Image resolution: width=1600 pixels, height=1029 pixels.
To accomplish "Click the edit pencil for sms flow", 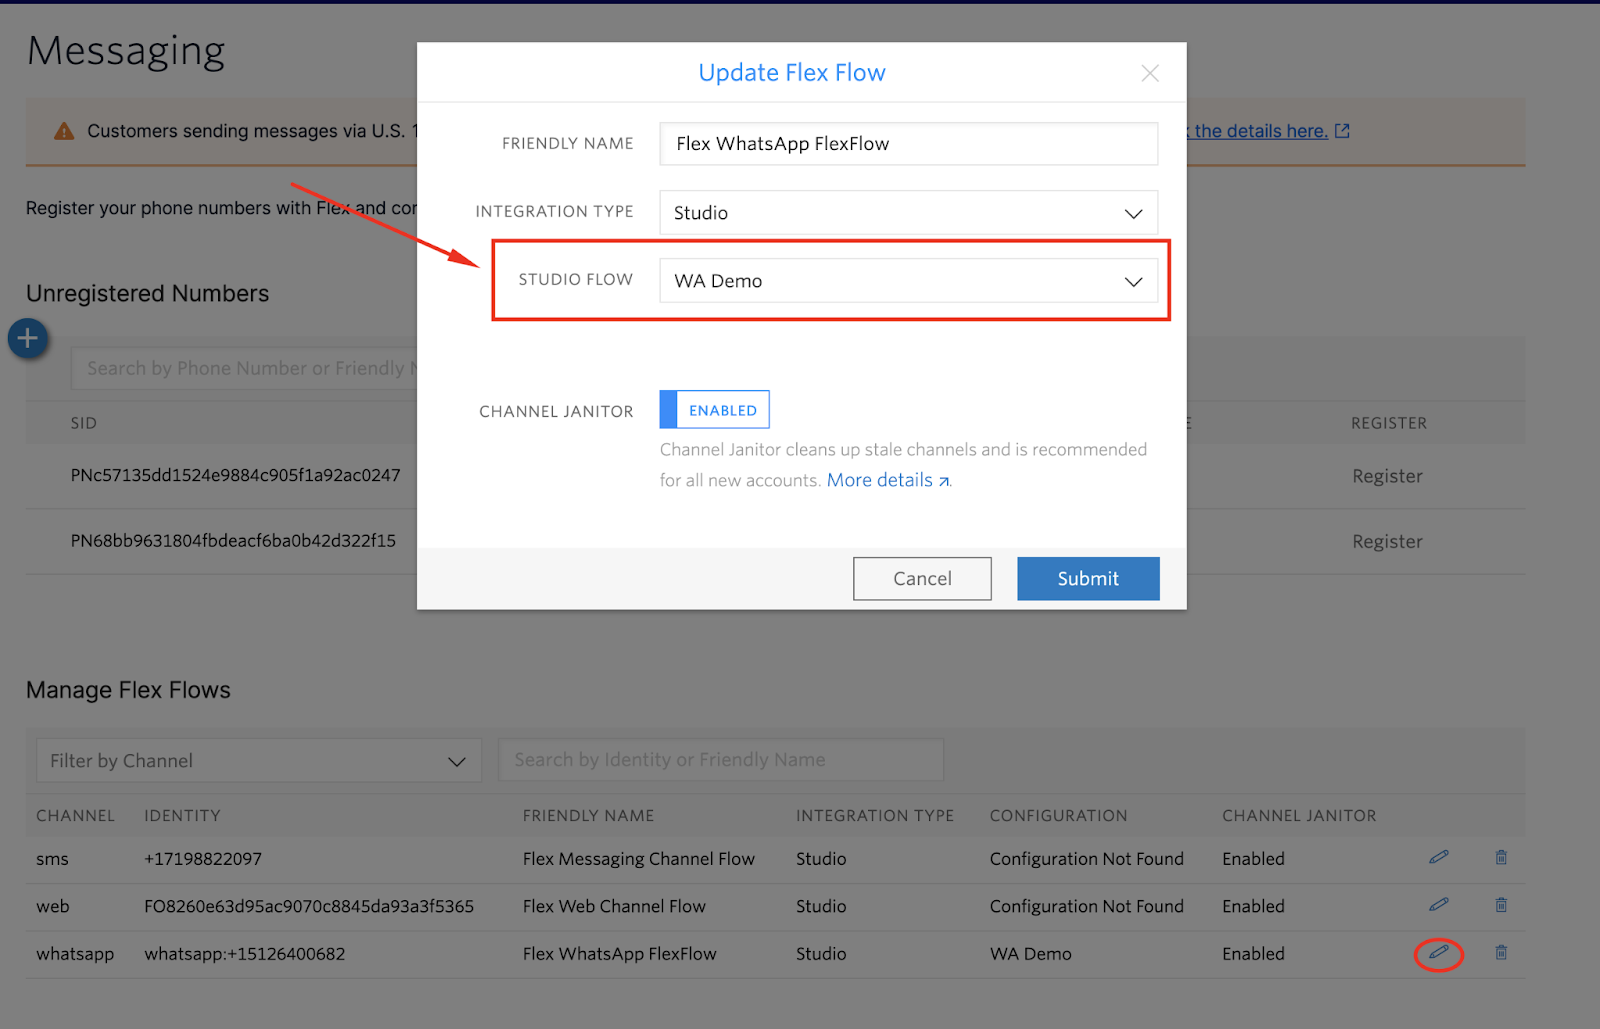I will (x=1439, y=857).
